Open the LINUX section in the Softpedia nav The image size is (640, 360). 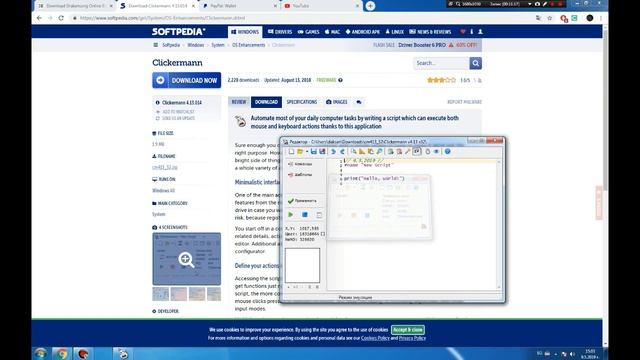coord(395,32)
